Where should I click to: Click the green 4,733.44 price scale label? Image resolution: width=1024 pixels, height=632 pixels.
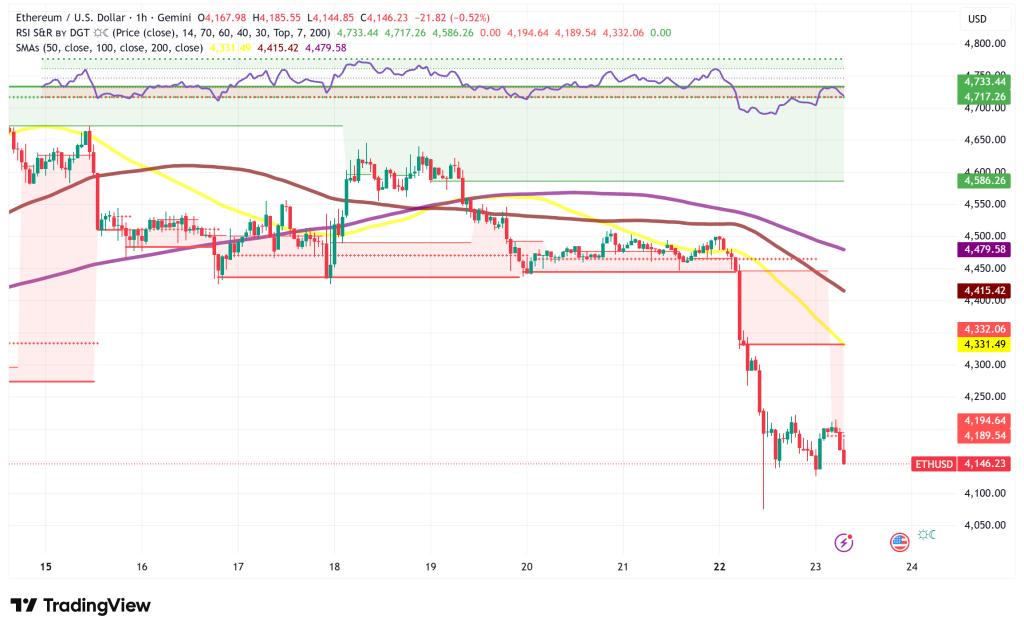984,82
